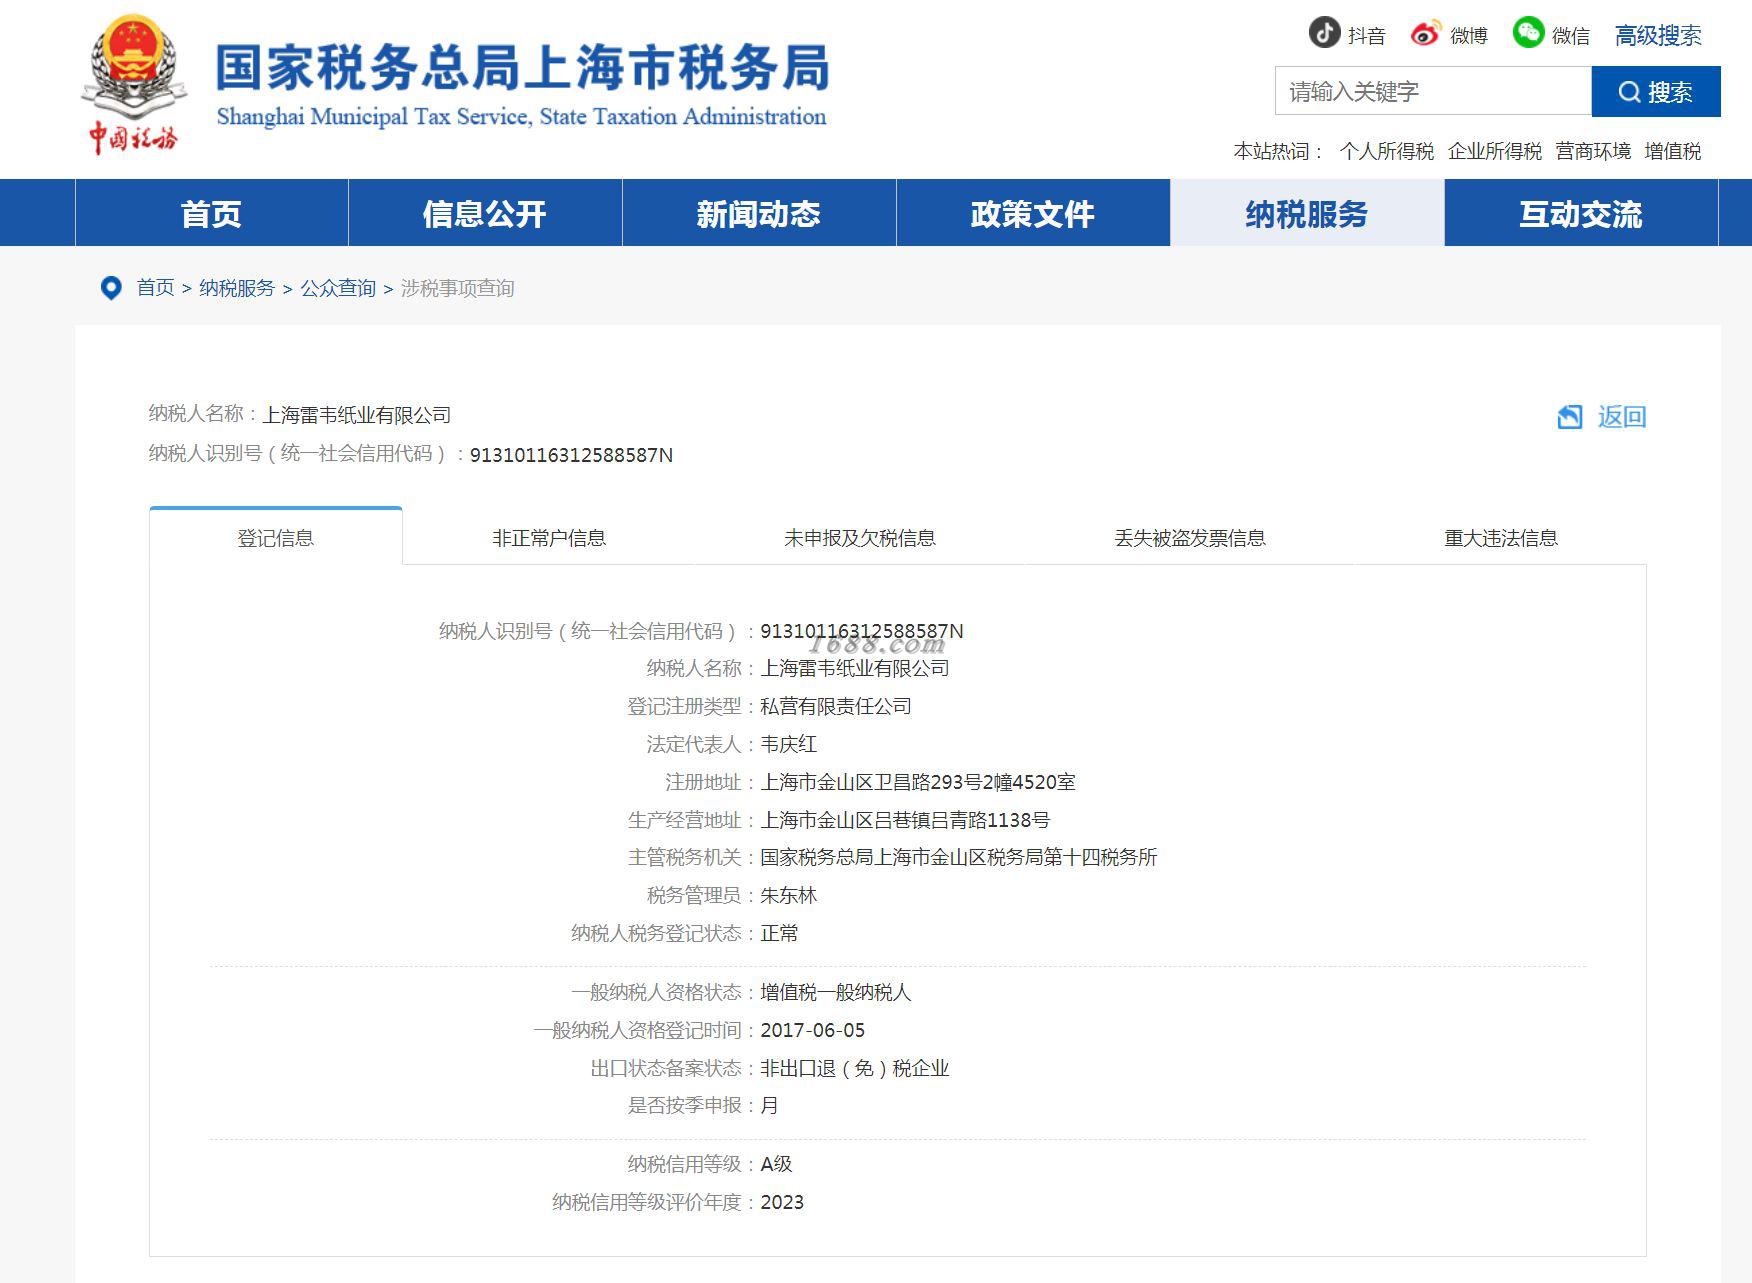Viewport: 1752px width, 1283px height.
Task: Click 非出口退（免）税企业 value
Action: point(855,1068)
